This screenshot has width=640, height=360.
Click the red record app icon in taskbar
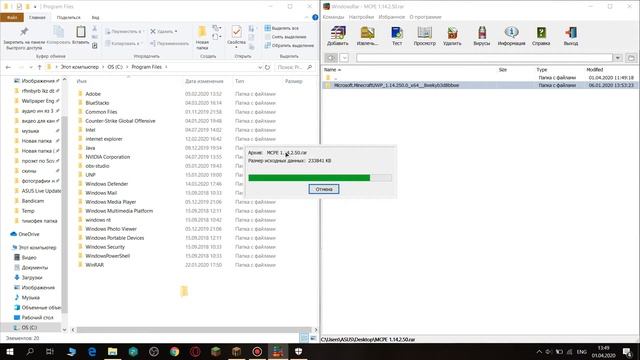coord(257,351)
